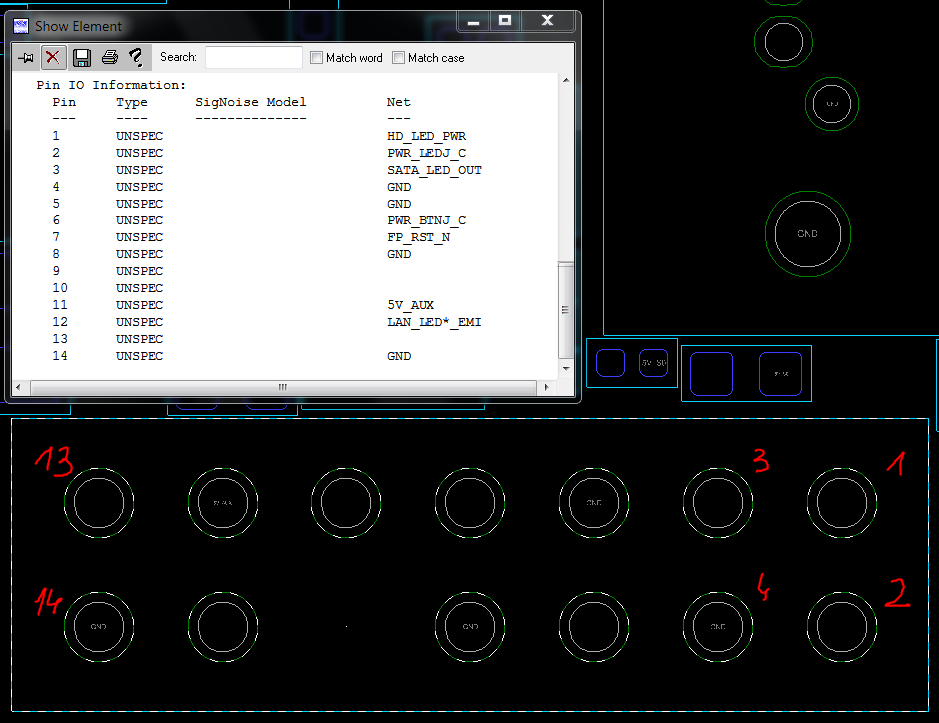Select pin pad marked 3 on the PCB

tap(717, 503)
